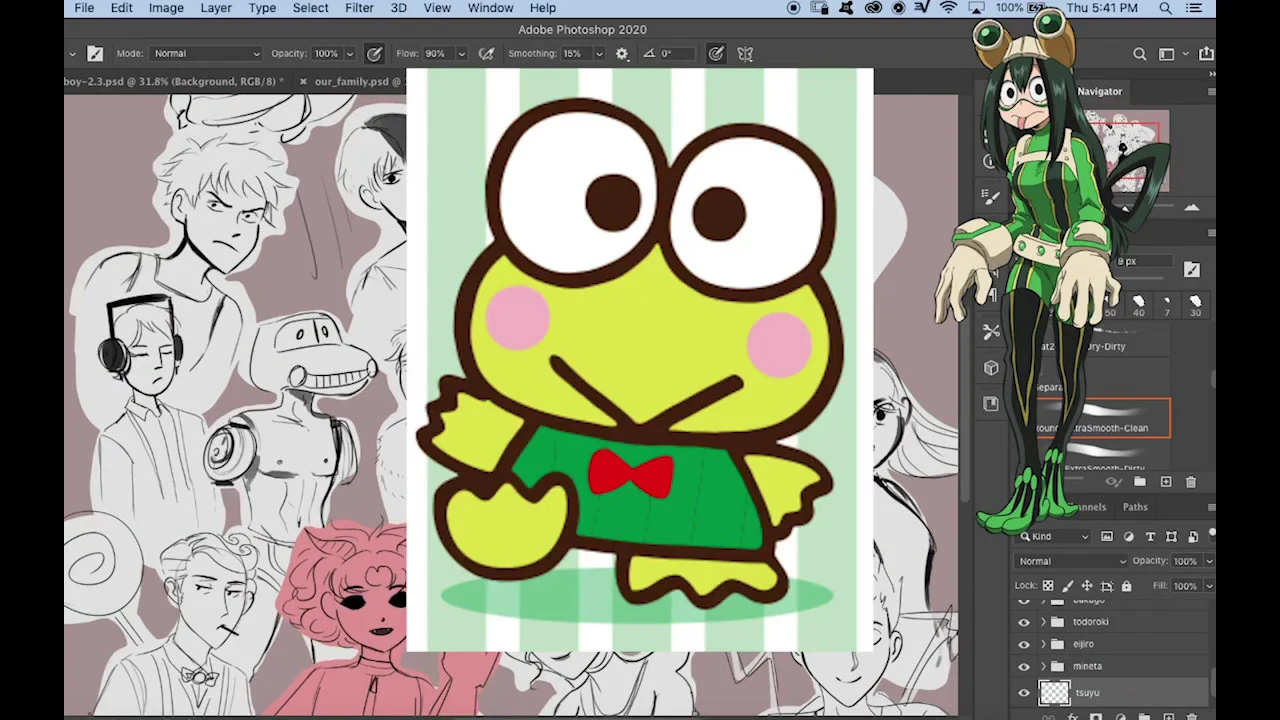Hide the mineta layer group
The width and height of the screenshot is (1280, 720).
(1023, 667)
